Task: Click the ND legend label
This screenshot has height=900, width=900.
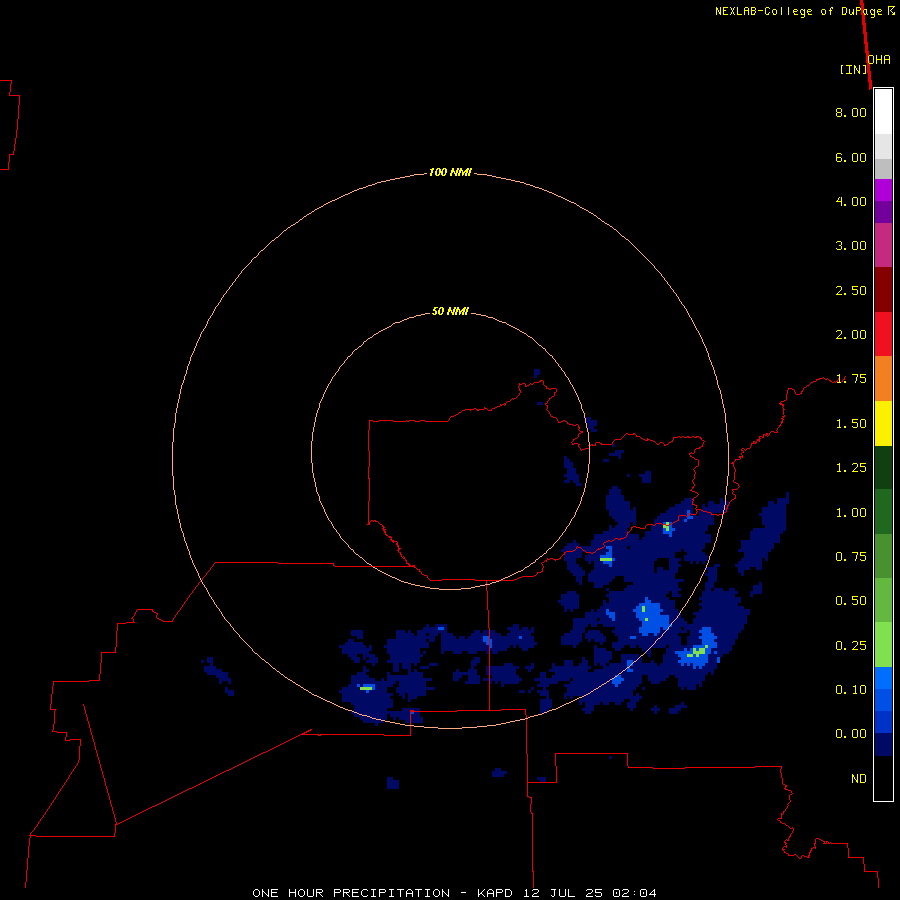Action: [859, 779]
